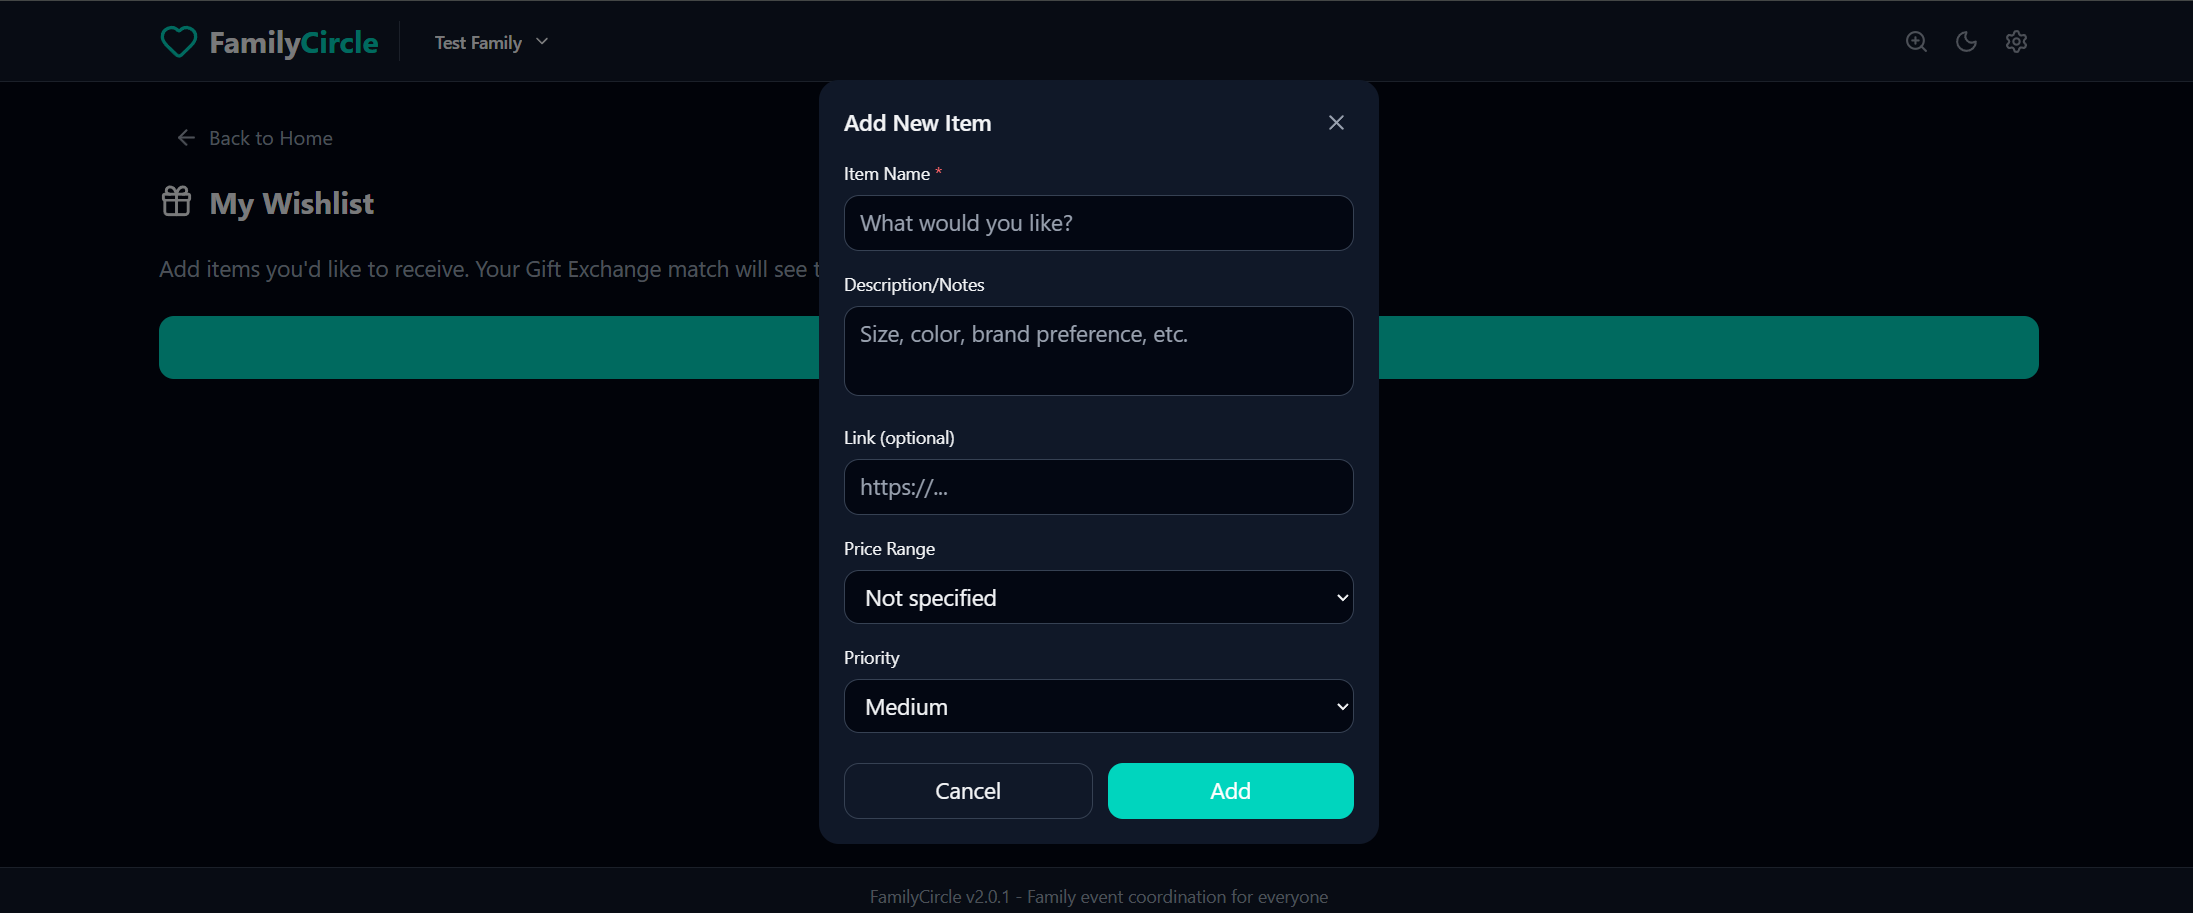Expand the Test Family switcher dropdown
Image resolution: width=2193 pixels, height=913 pixels.
tap(491, 42)
